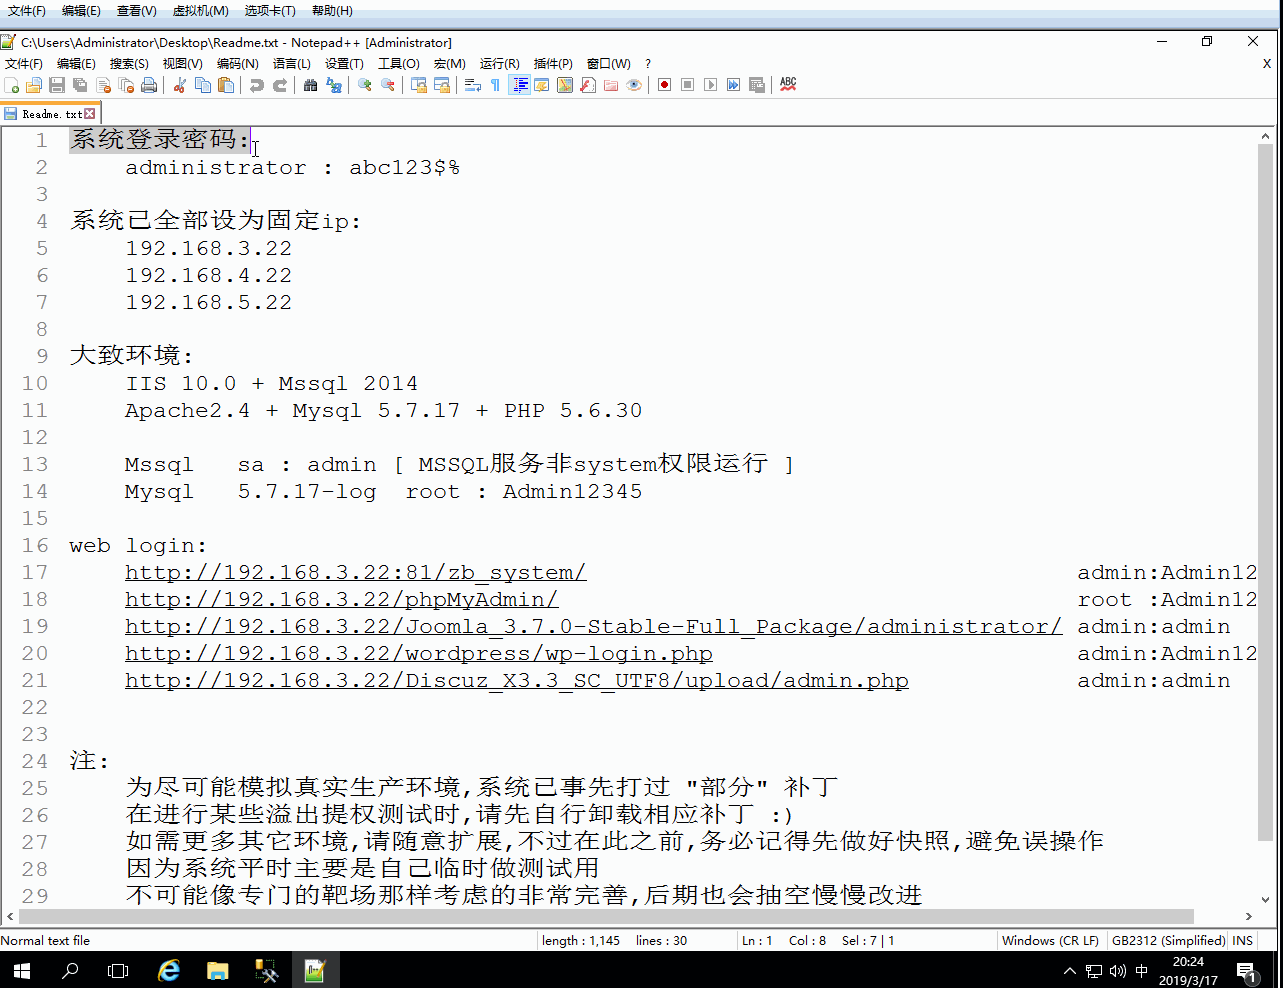Open the Replace dialog toolbar icon
Screen dimensions: 1283x988
[333, 85]
